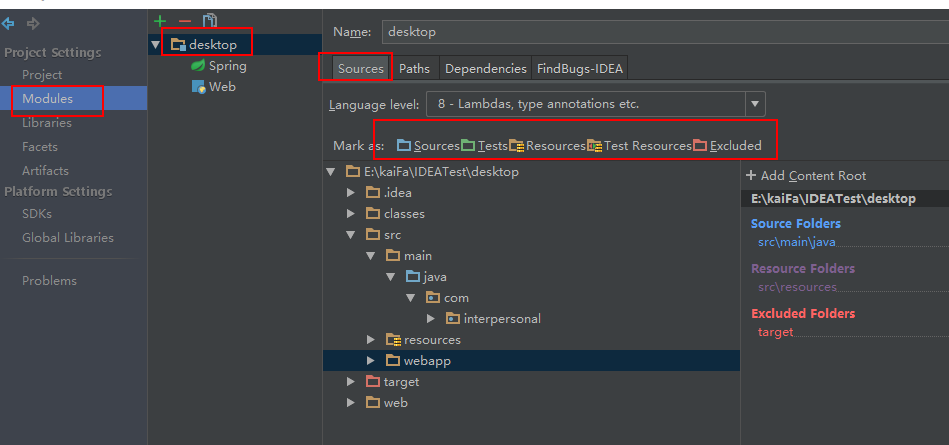949x445 pixels.
Task: Select Artifacts in the sidebar
Action: click(x=45, y=171)
